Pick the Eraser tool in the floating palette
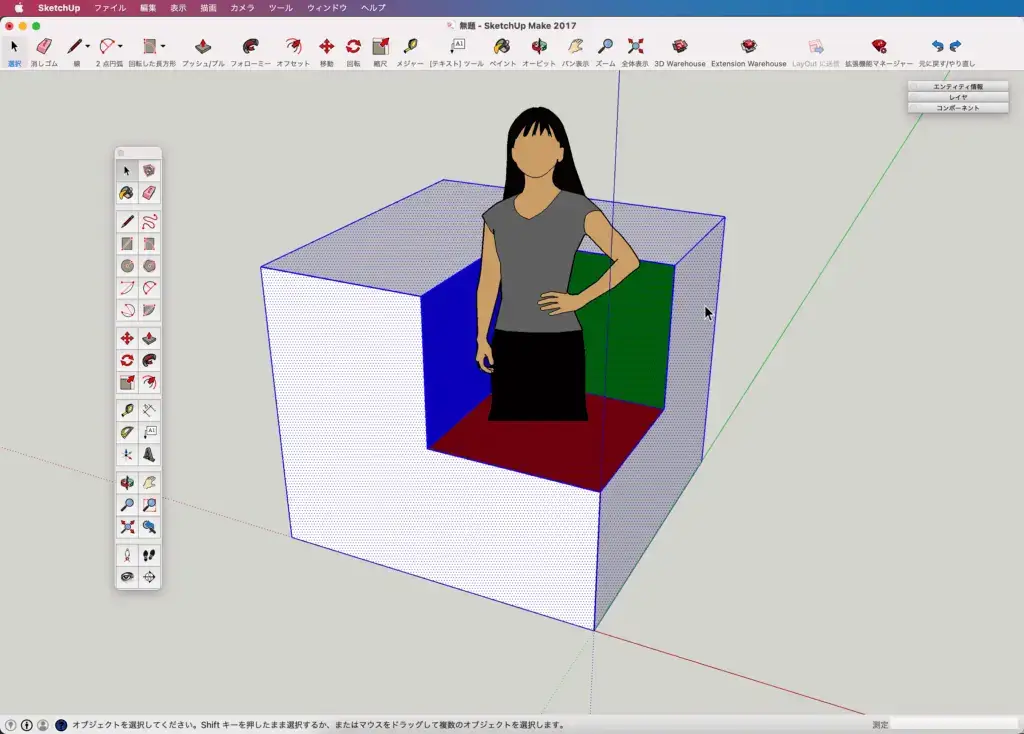1024x734 pixels. pos(149,193)
